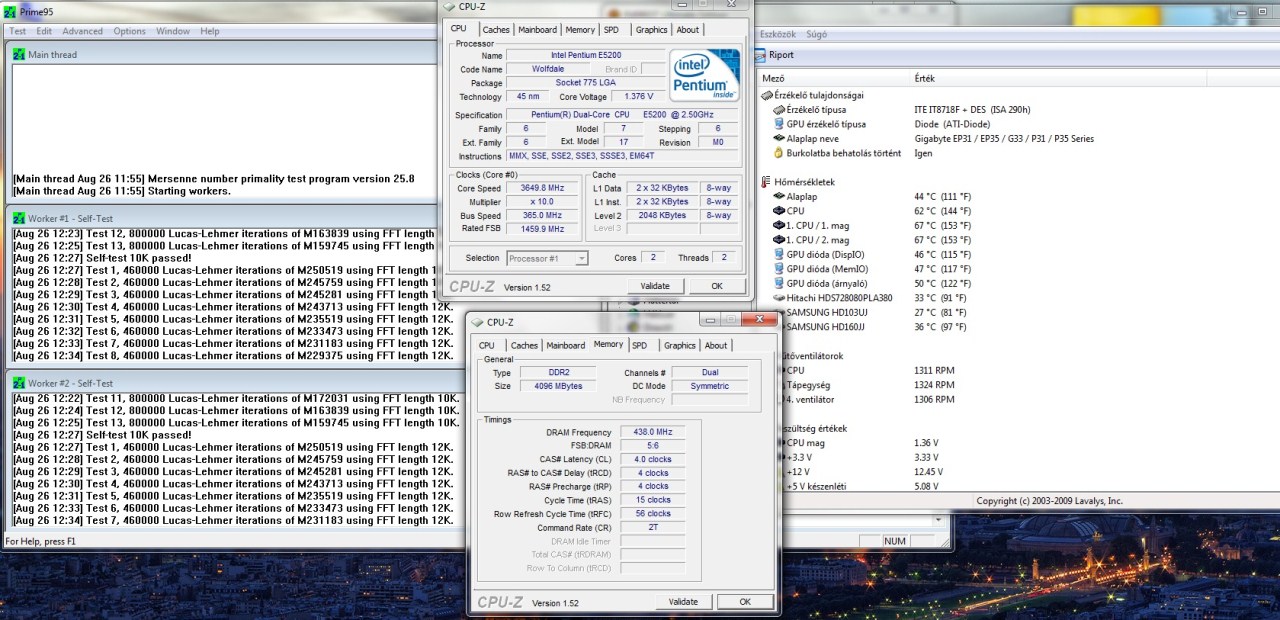1280x620 pixels.
Task: Click the lock icon beside Burkolatba behatolás történt
Action: (x=779, y=153)
